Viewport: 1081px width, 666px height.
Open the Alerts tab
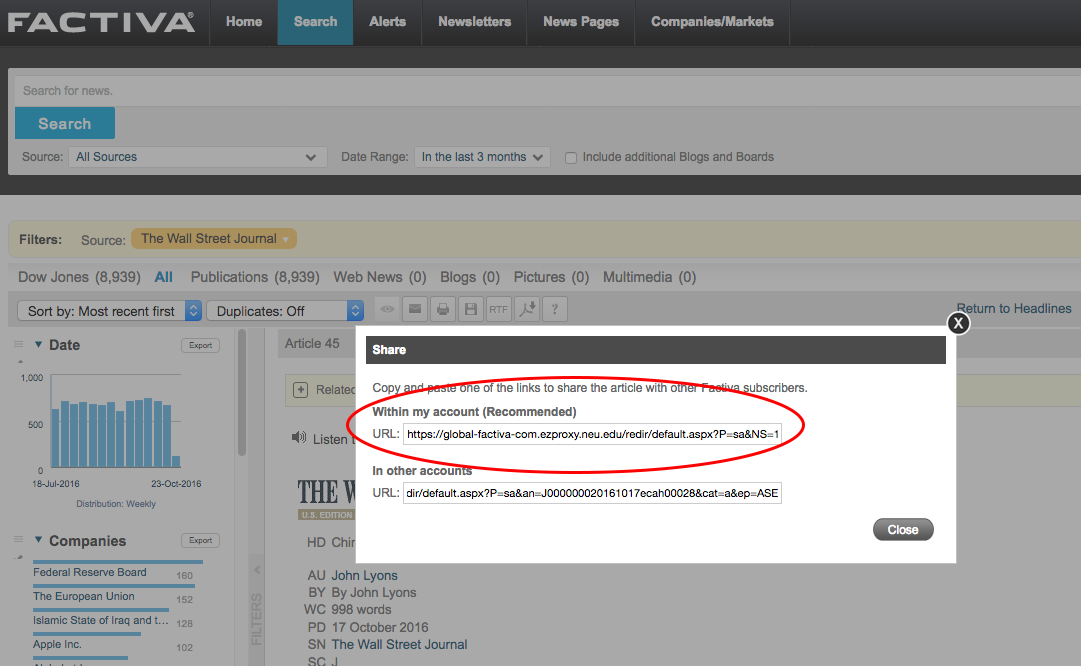387,22
